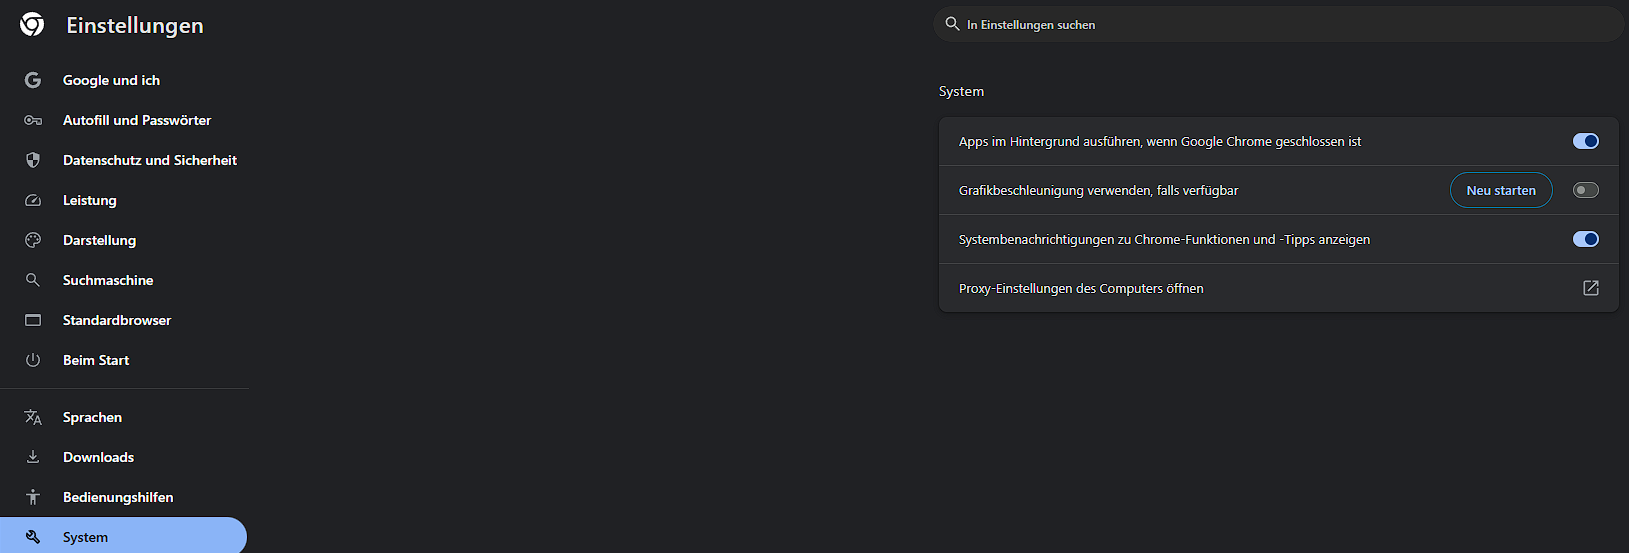Click Proxy-Einstellungen des Computers öffnen
Screen dimensions: 1629x553
pyautogui.click(x=1081, y=288)
